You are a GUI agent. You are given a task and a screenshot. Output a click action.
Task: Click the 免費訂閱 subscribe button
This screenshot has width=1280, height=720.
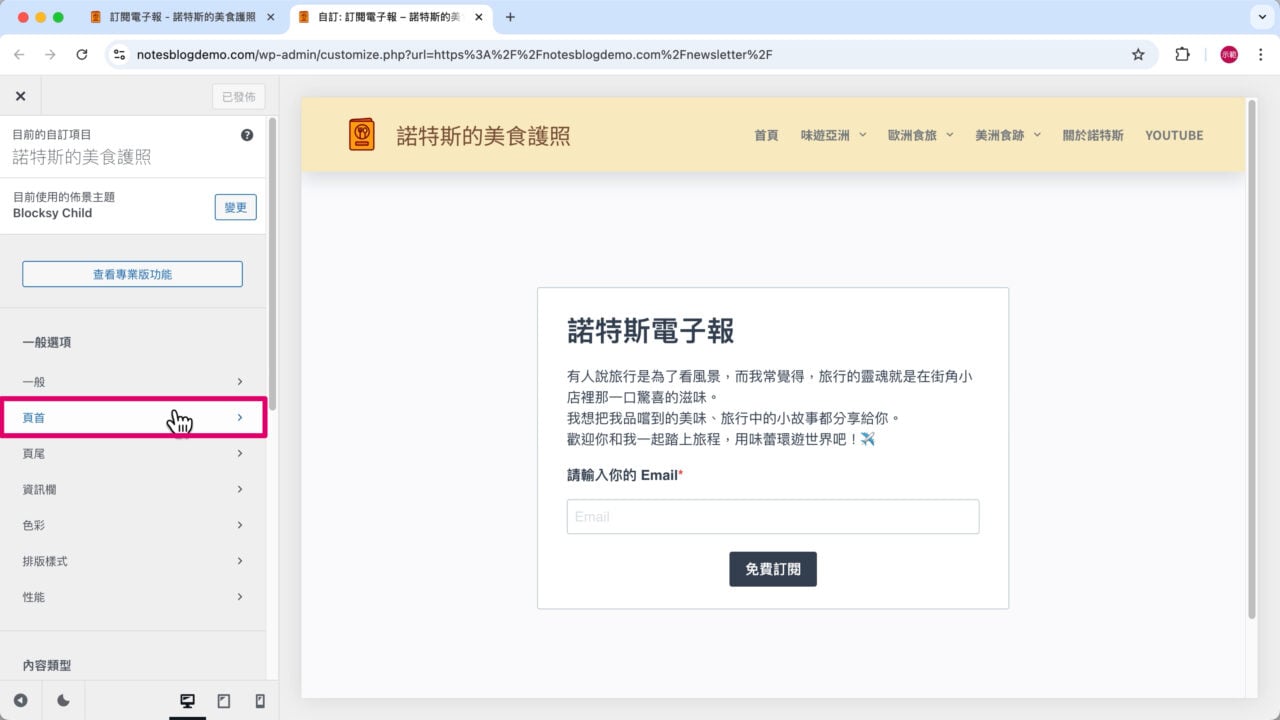point(772,569)
